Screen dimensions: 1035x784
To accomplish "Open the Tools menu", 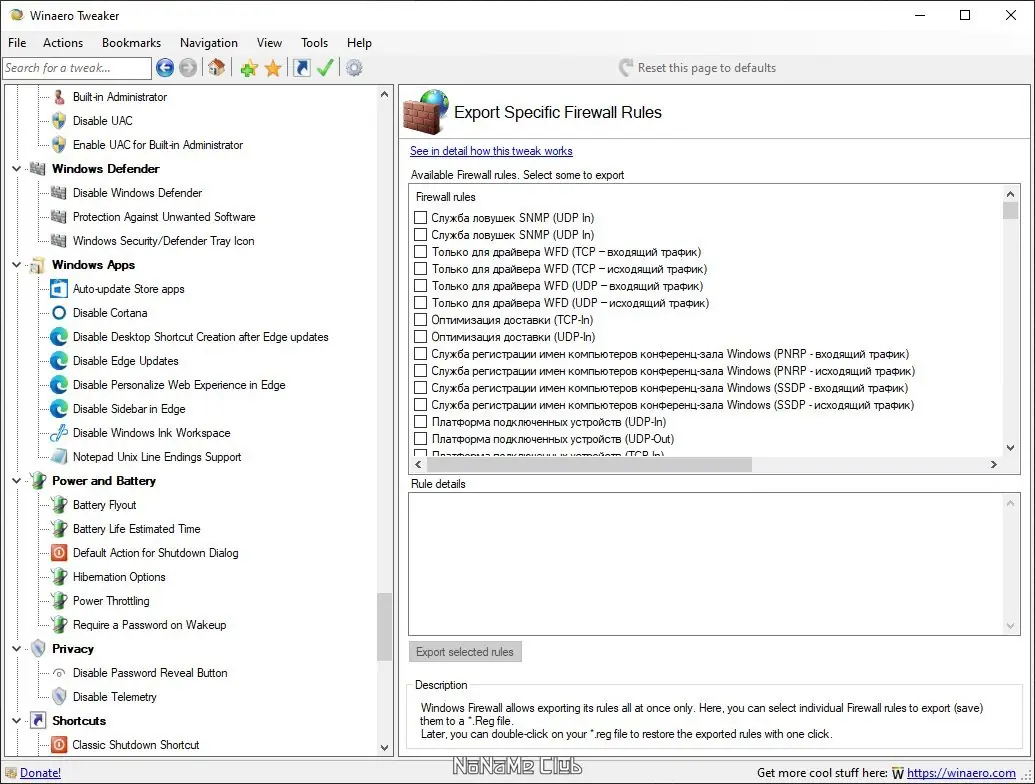I will 314,43.
